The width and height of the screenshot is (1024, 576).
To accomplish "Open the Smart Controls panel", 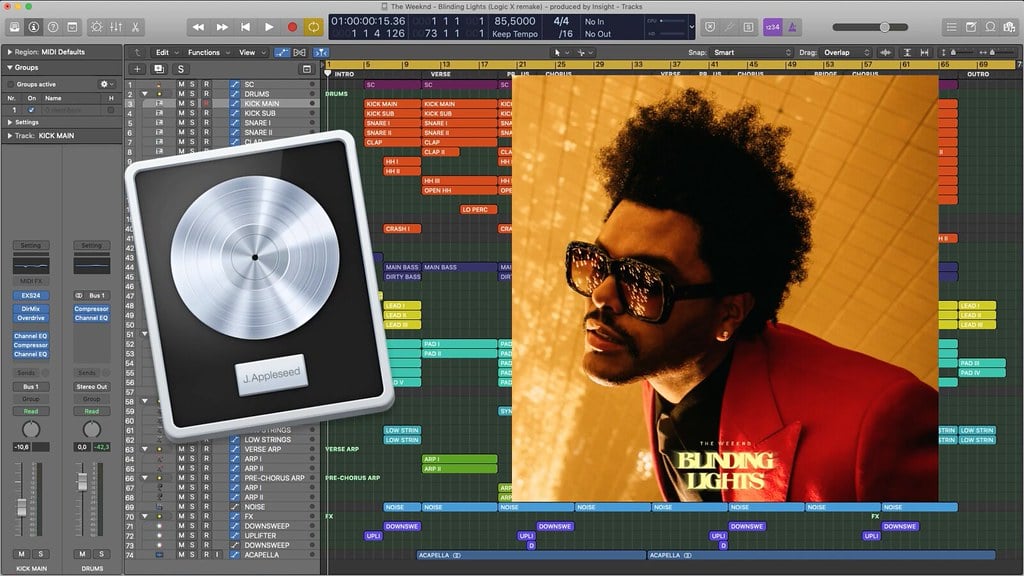I will click(x=96, y=26).
